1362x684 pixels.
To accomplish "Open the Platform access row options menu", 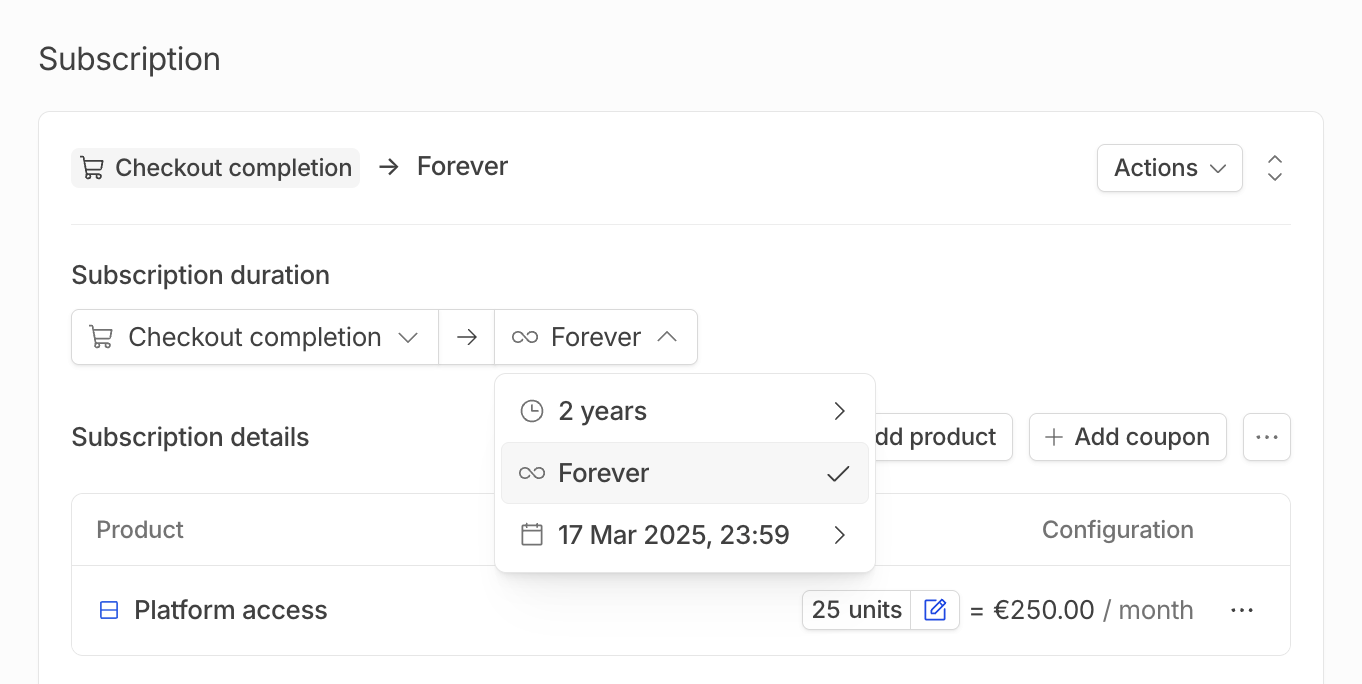I will [x=1242, y=610].
